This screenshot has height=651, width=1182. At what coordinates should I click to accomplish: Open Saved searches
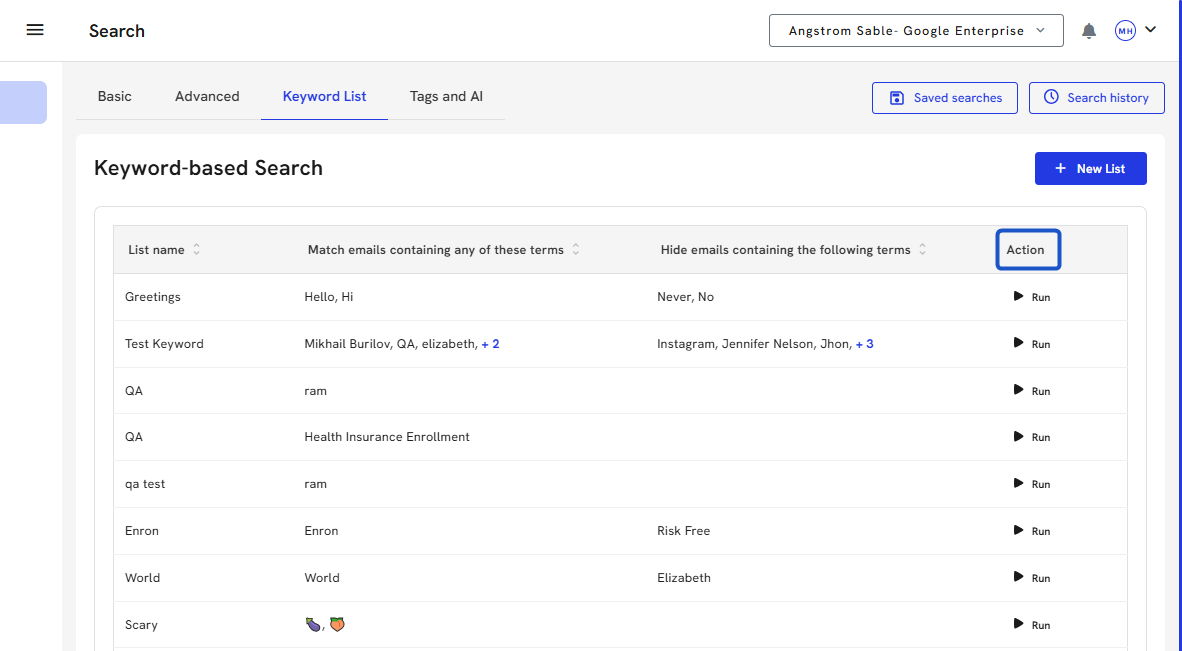[x=945, y=98]
